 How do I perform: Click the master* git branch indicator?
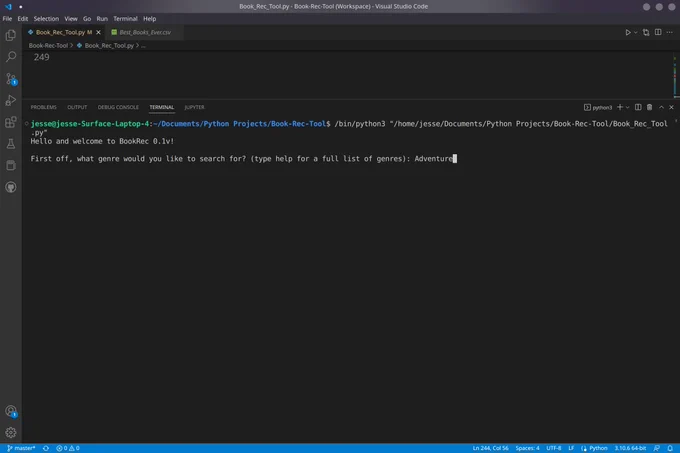pos(21,448)
